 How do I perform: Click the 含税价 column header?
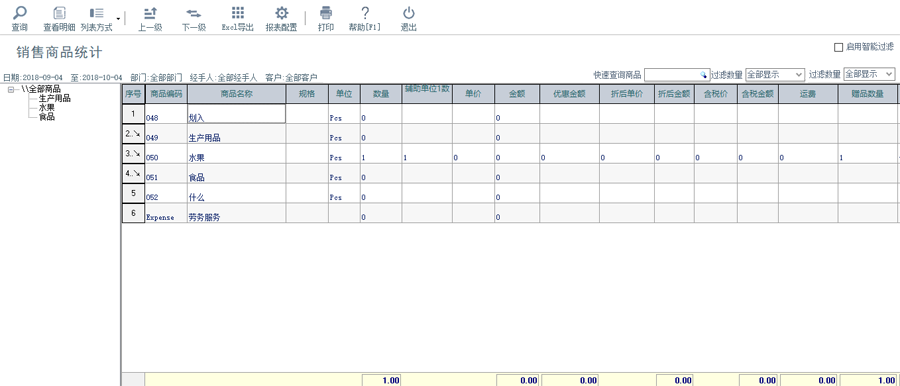click(716, 94)
